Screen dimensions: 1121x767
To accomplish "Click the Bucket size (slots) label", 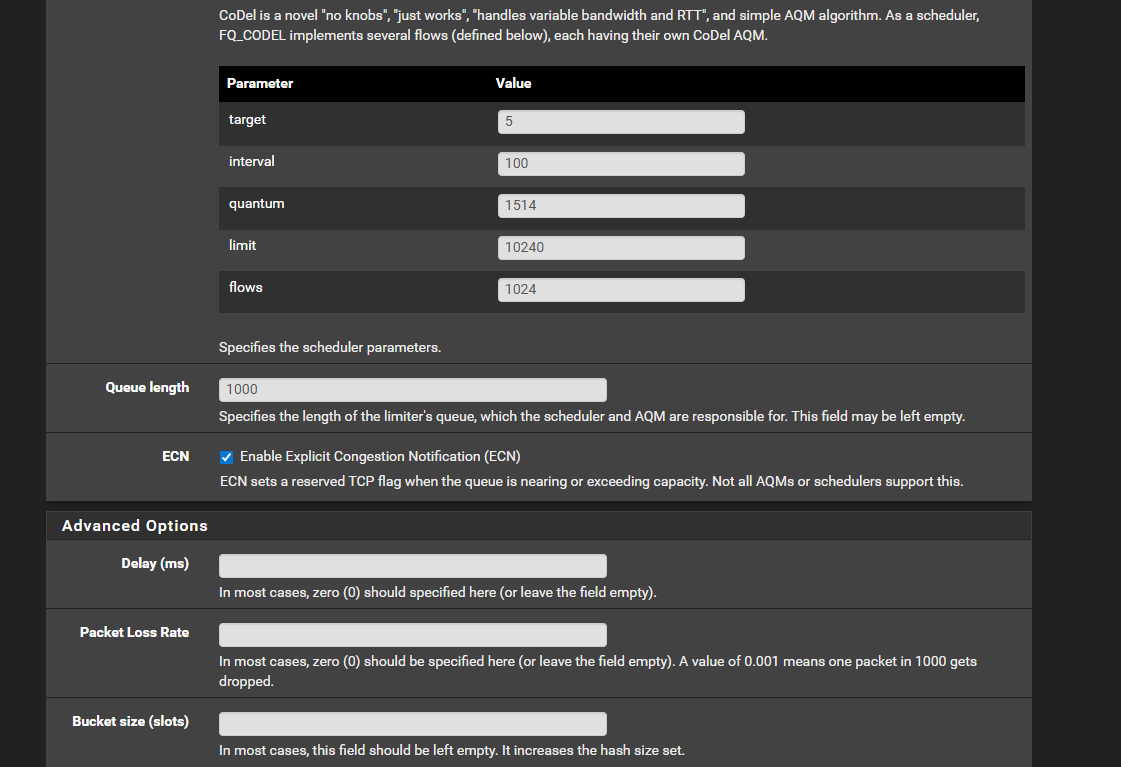I will (x=130, y=722).
